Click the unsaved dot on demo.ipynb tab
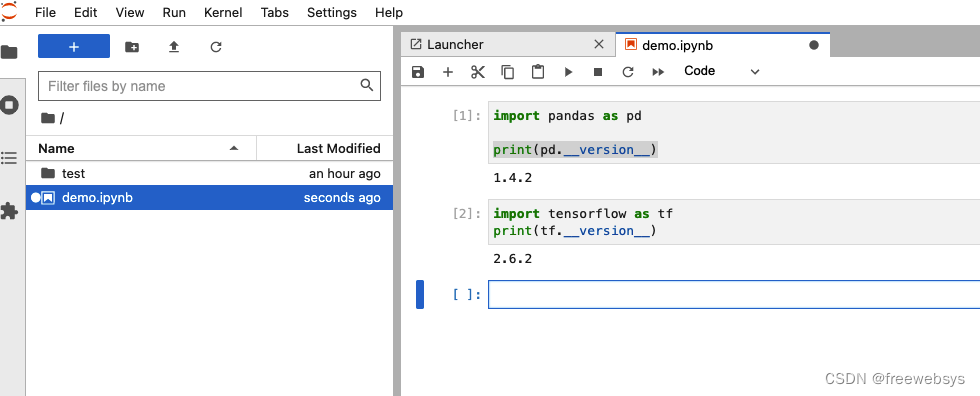This screenshot has height=396, width=980. (814, 45)
